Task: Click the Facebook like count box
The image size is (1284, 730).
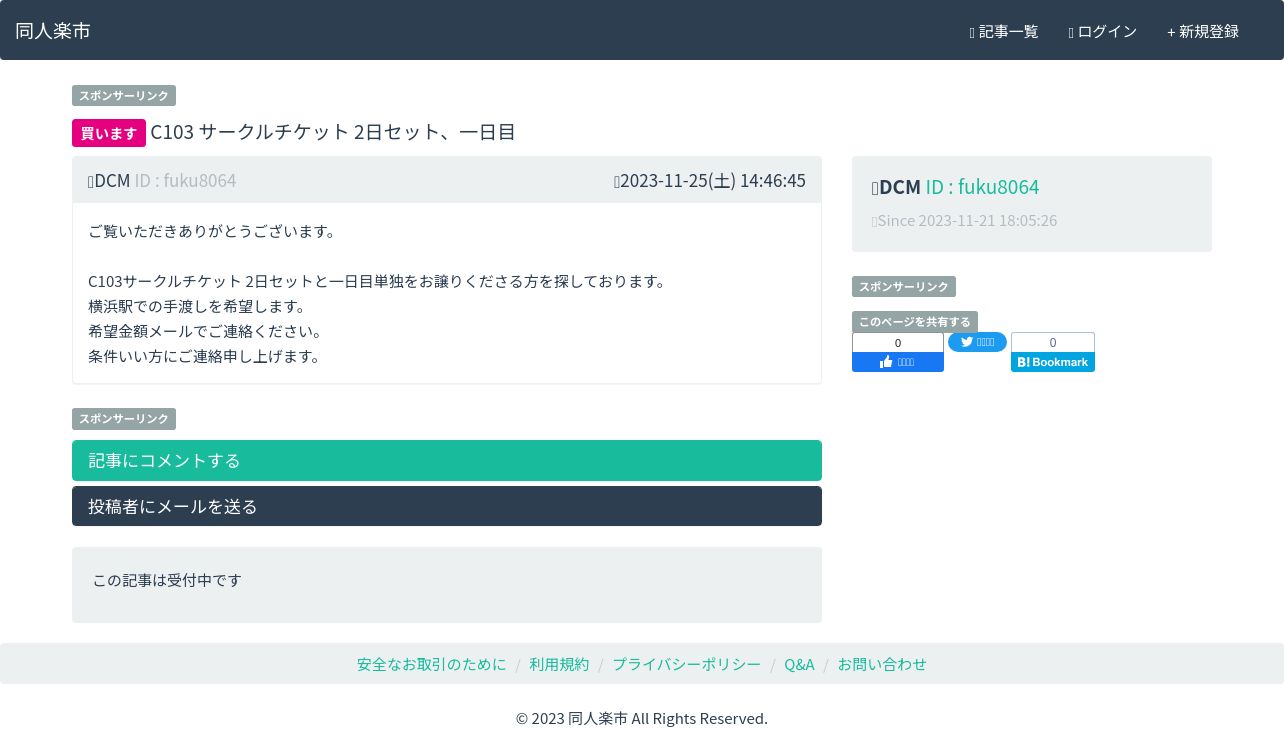Action: (x=898, y=343)
